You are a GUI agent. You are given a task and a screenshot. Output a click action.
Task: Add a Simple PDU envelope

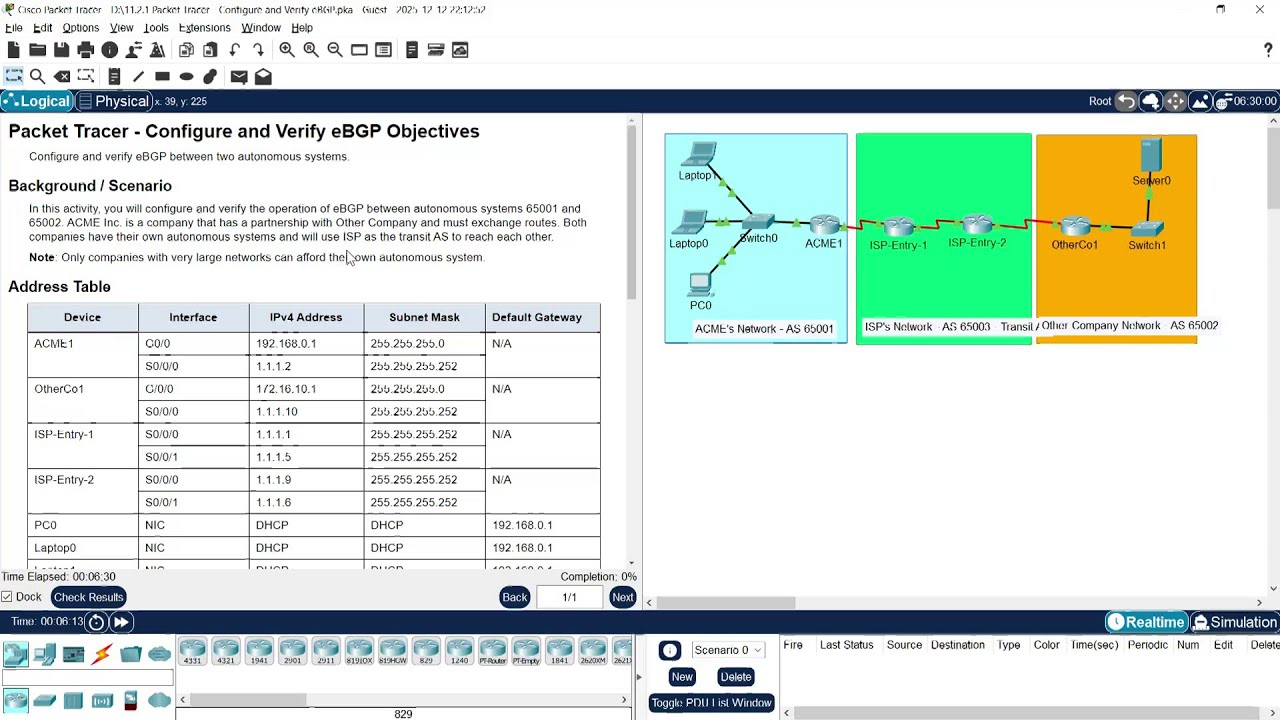pos(239,76)
